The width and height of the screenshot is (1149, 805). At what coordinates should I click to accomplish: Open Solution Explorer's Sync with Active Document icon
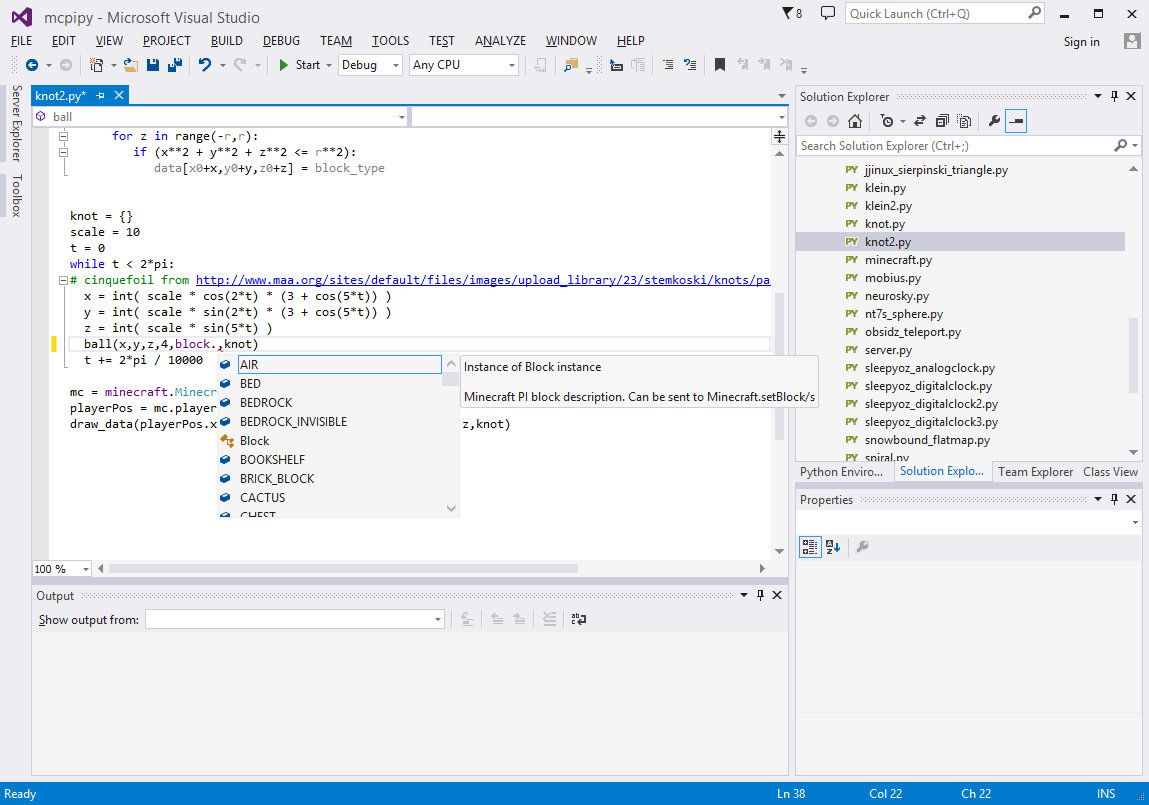click(x=920, y=121)
